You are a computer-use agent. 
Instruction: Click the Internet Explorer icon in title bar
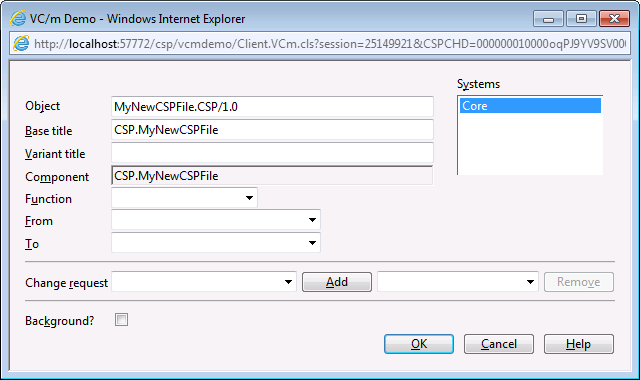click(x=18, y=18)
